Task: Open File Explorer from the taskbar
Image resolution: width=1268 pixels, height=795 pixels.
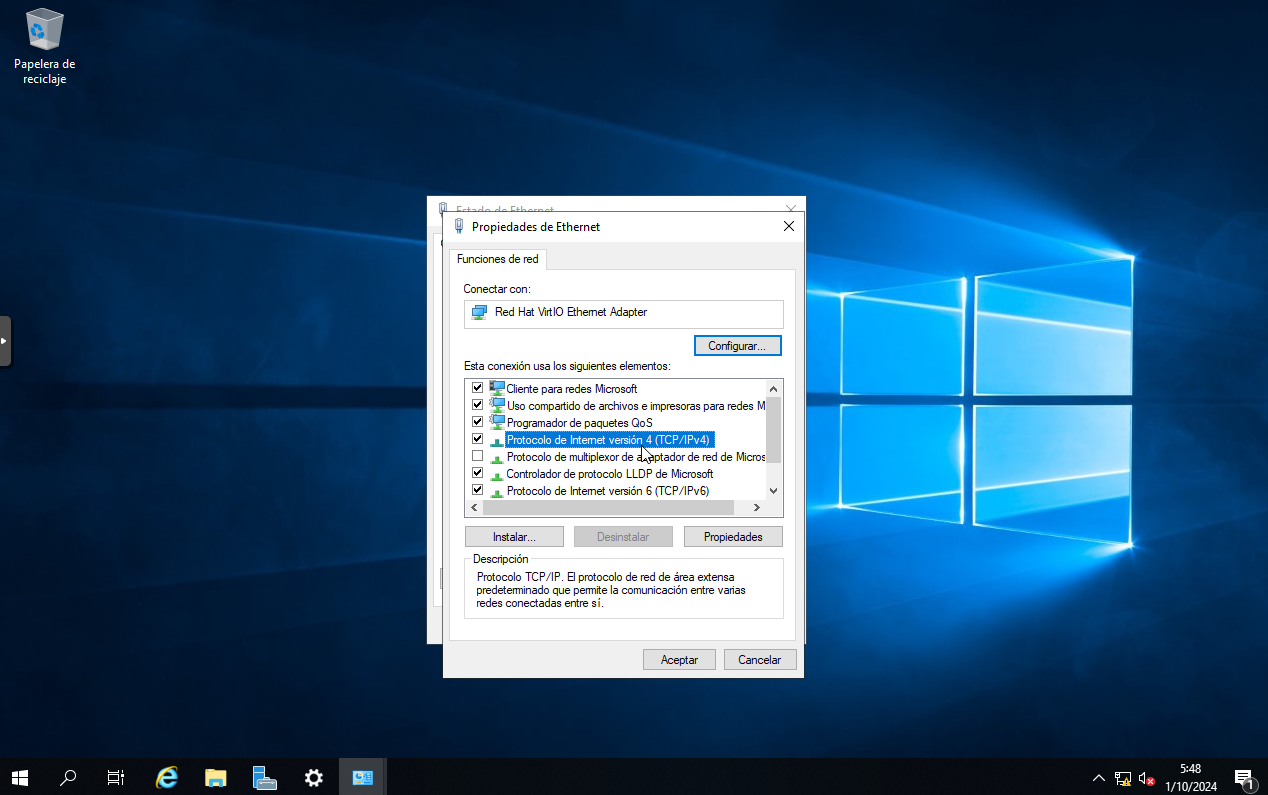Action: [215, 777]
